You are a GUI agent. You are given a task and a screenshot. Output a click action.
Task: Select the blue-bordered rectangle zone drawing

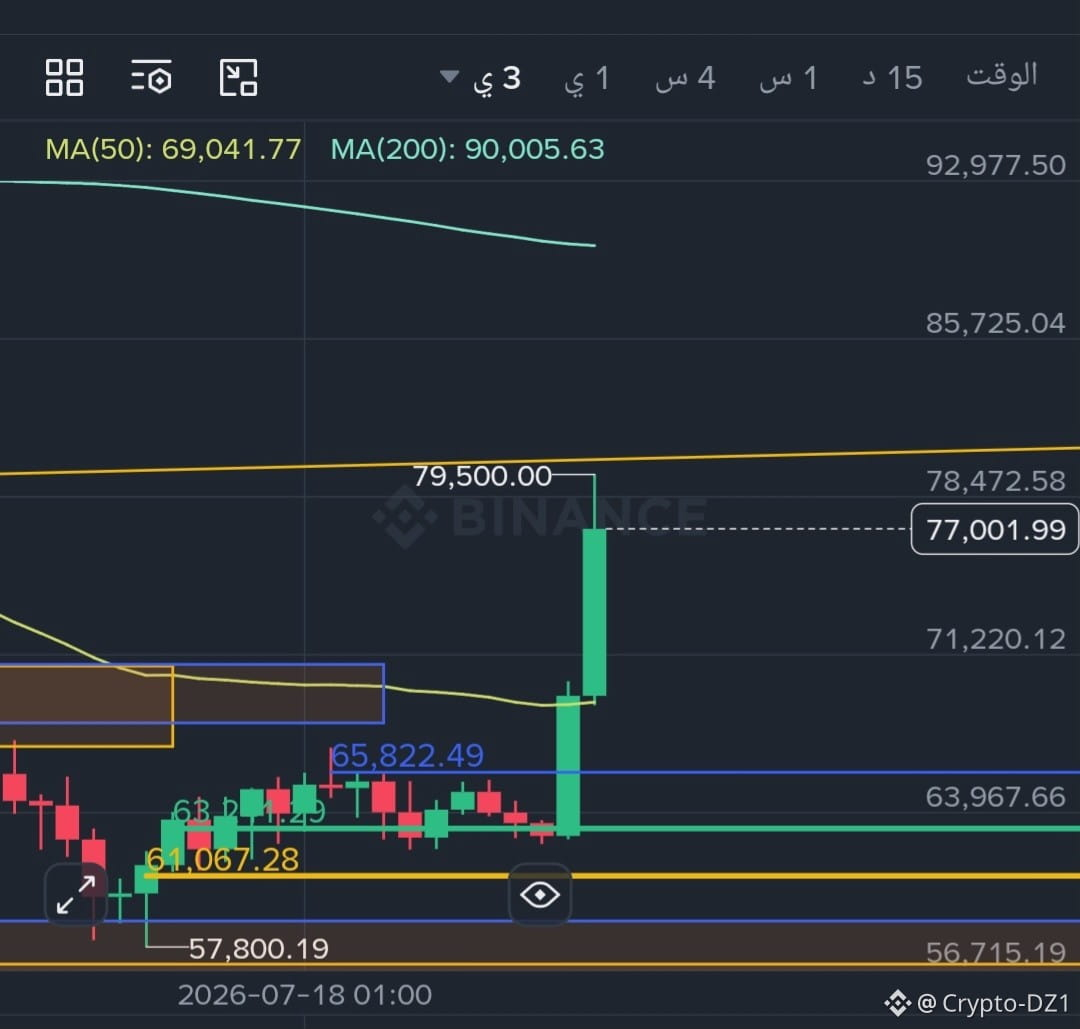pyautogui.click(x=192, y=694)
